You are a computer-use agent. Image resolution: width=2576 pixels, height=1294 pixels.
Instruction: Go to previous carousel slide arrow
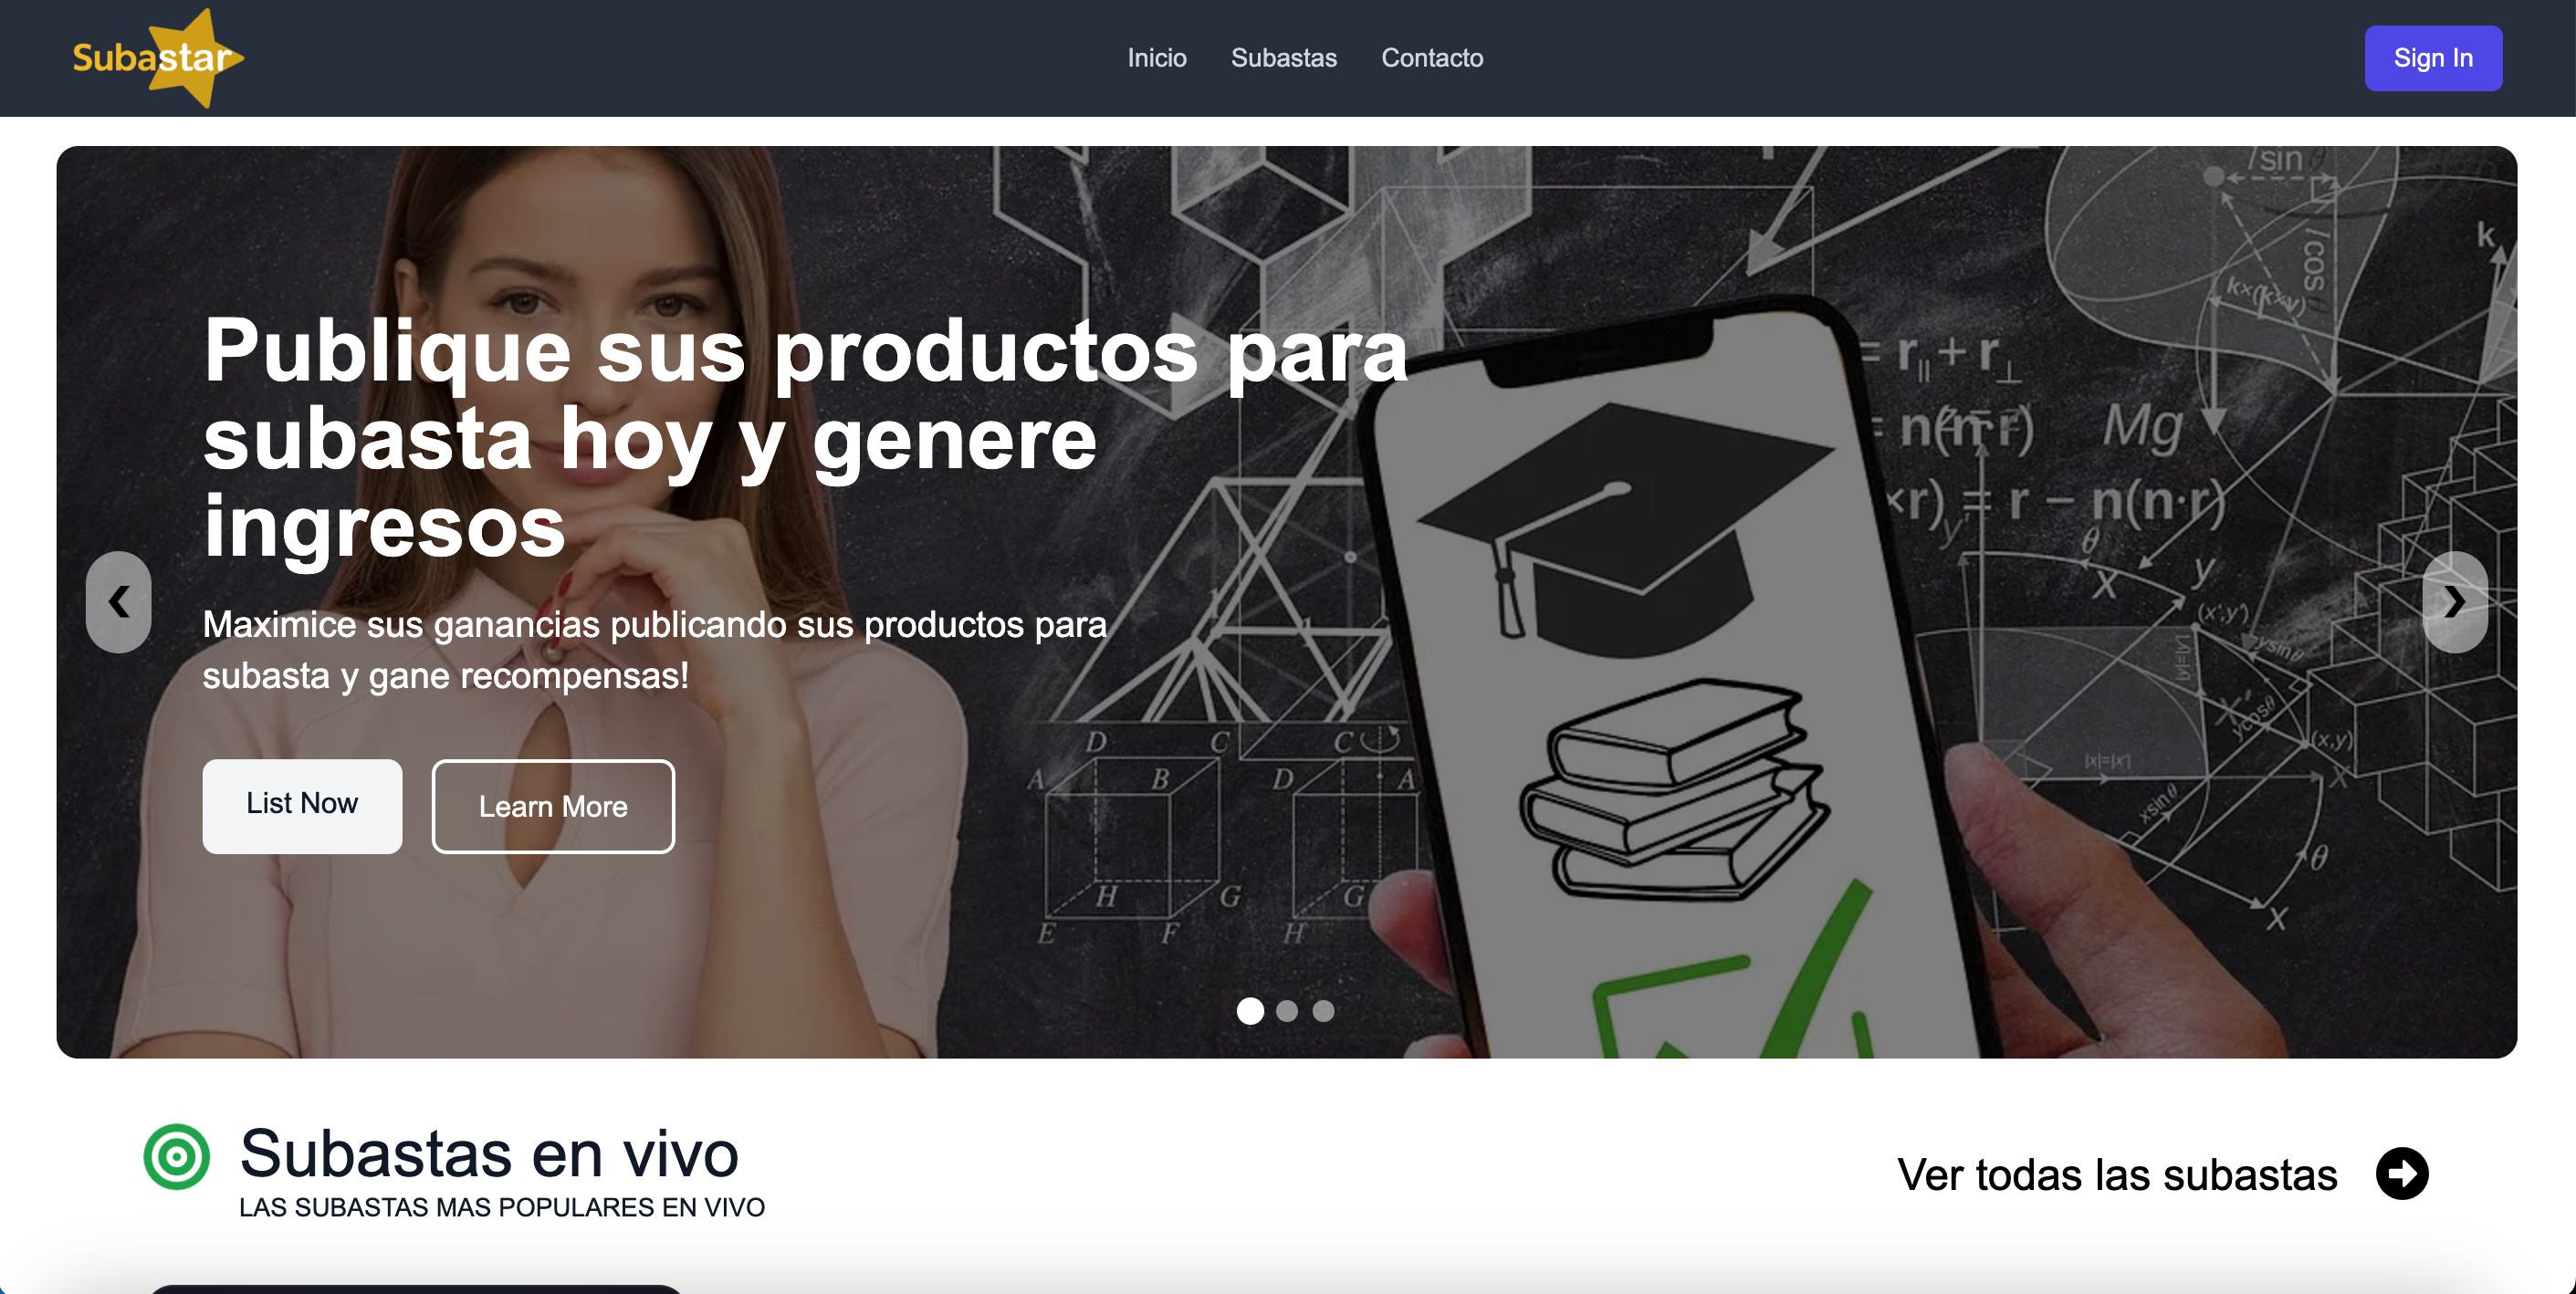pos(119,602)
